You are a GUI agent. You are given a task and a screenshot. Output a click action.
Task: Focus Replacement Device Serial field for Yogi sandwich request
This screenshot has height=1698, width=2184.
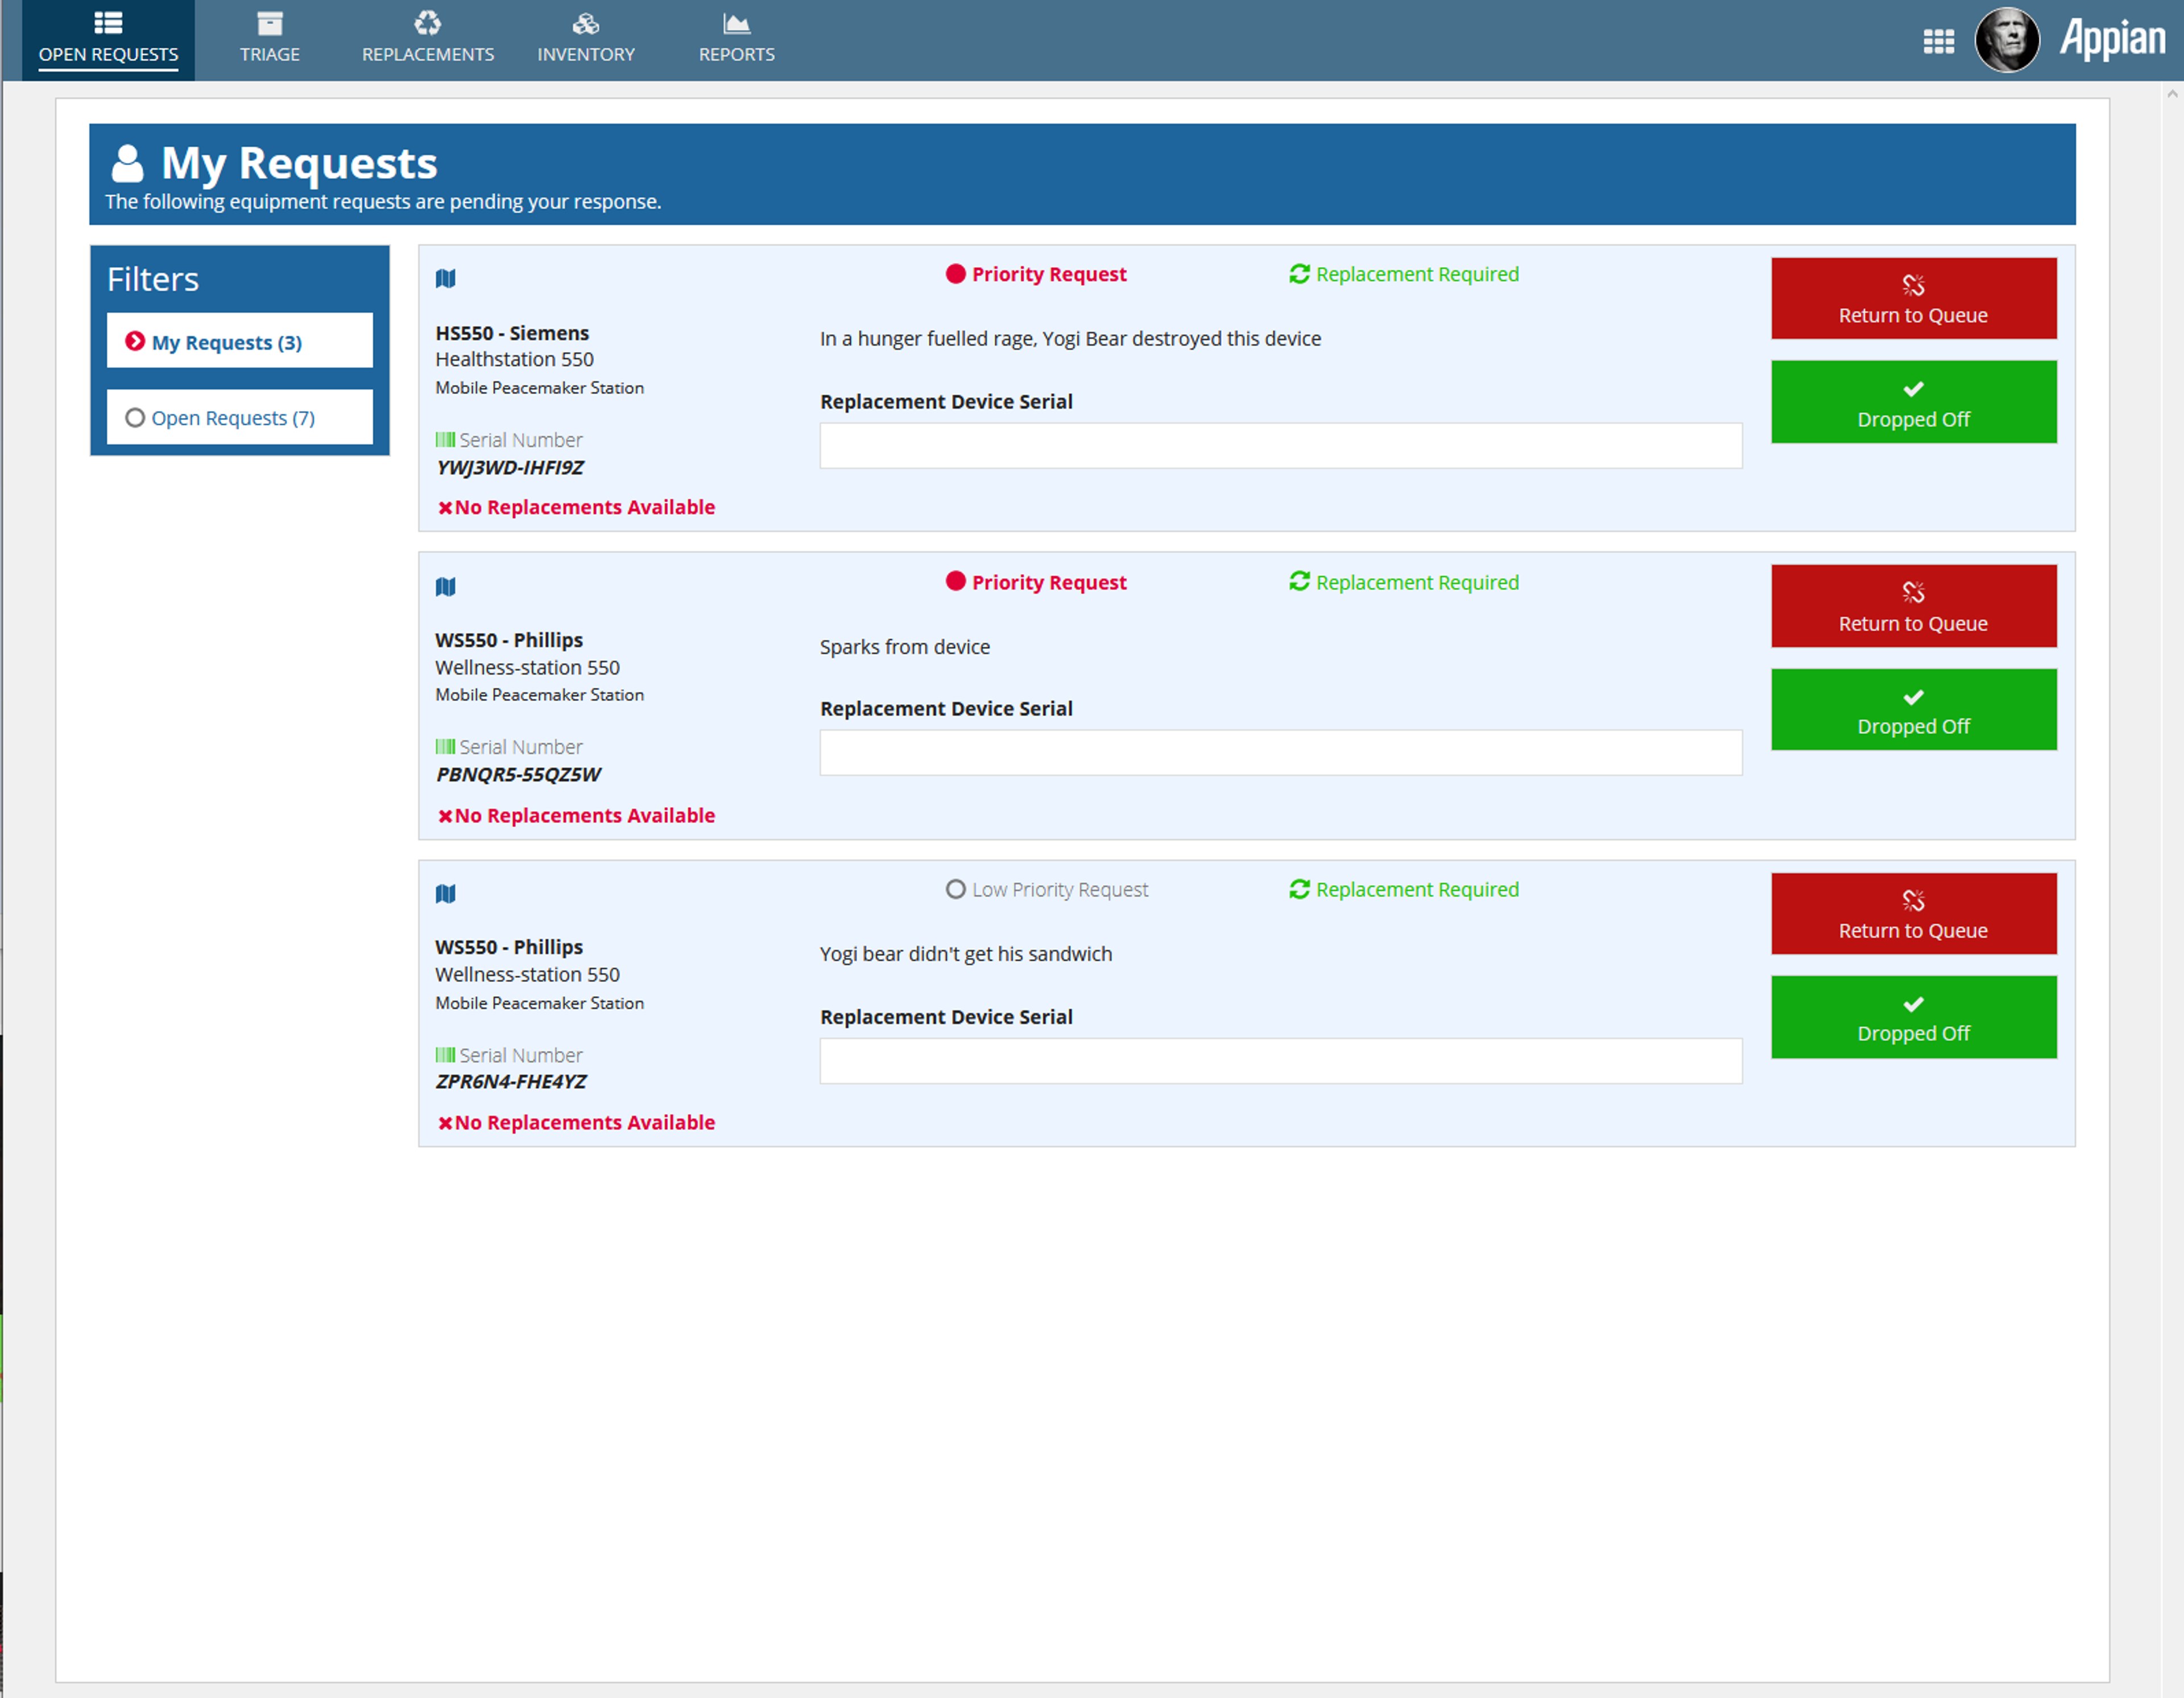coord(1280,1060)
